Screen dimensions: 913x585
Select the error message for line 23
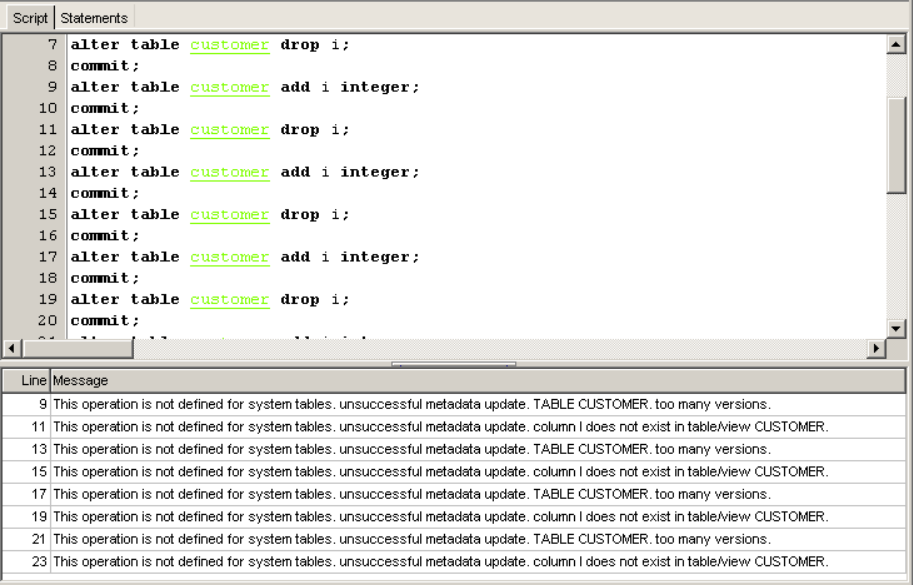(439, 561)
